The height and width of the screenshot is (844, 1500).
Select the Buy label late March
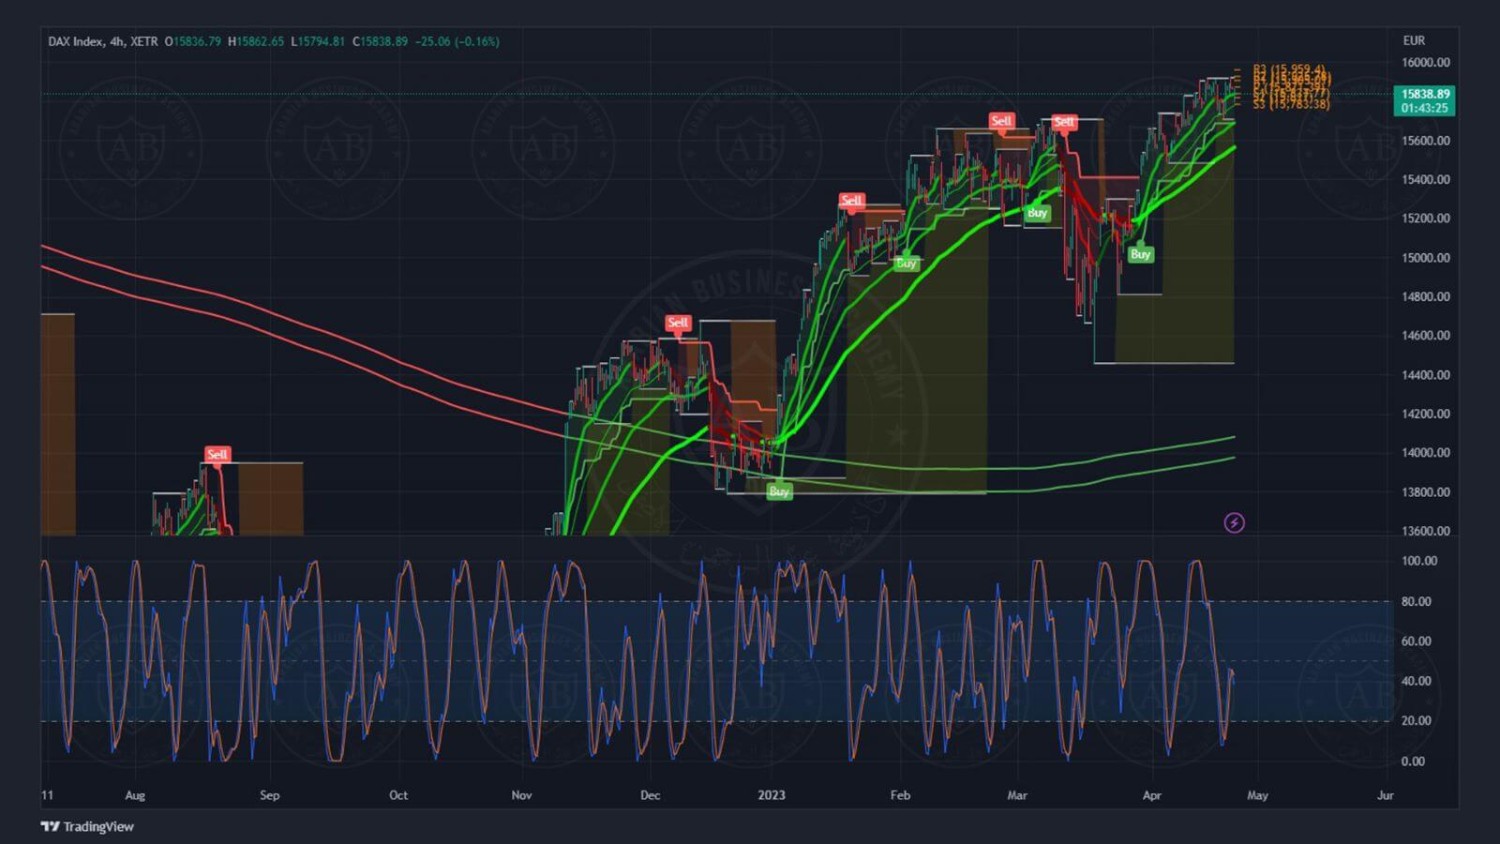pos(1141,254)
